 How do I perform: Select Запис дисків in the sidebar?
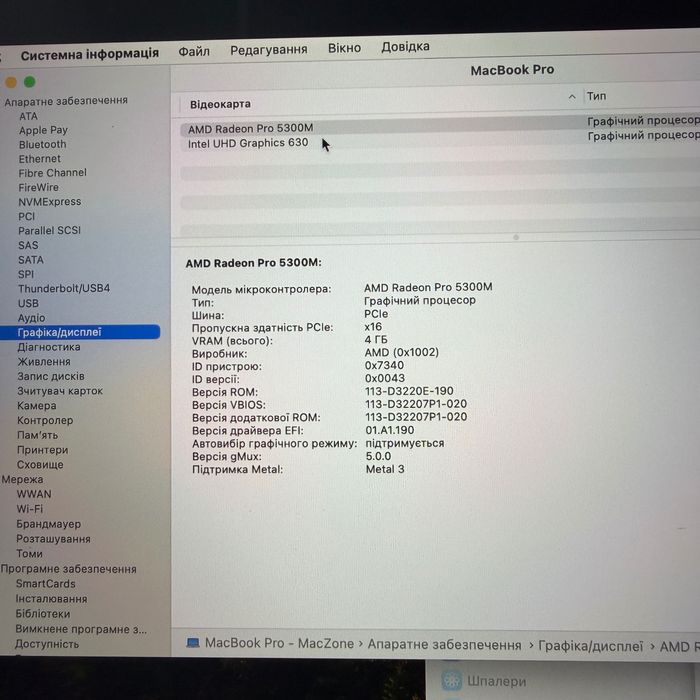50,376
